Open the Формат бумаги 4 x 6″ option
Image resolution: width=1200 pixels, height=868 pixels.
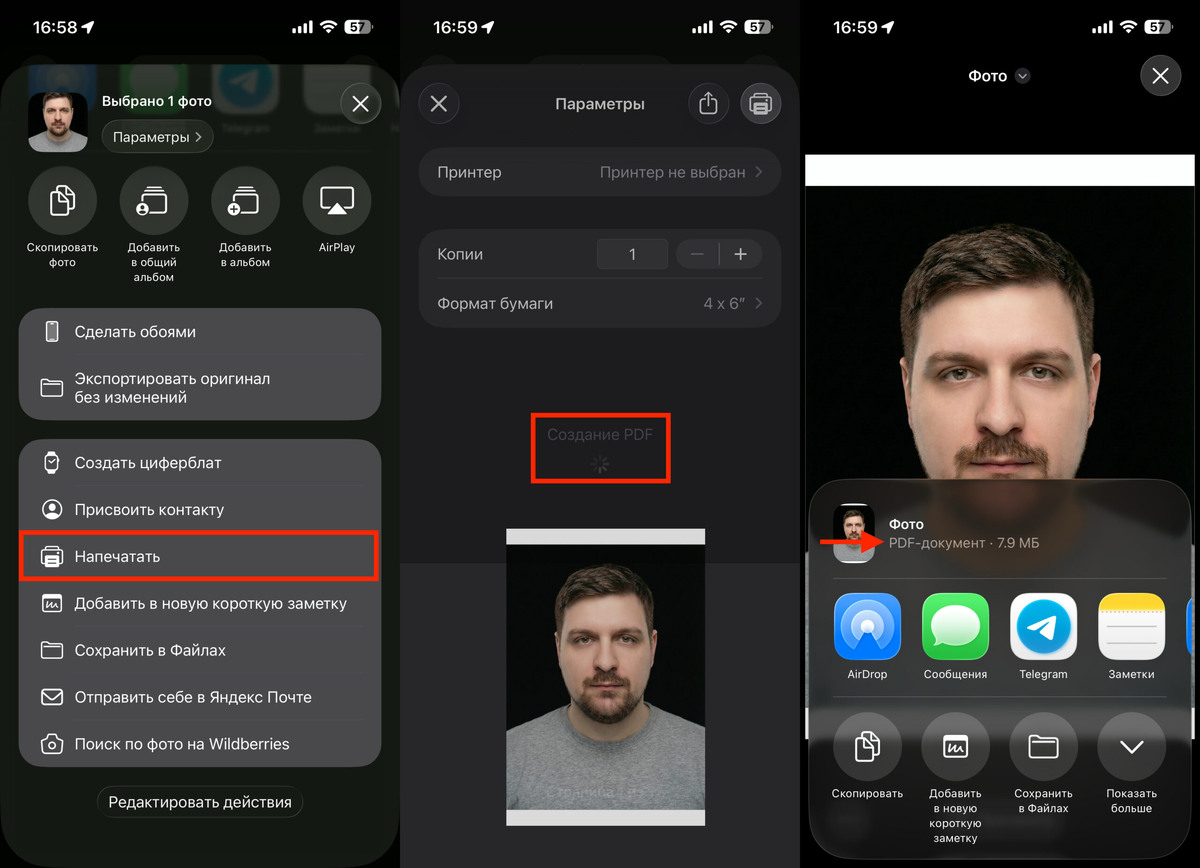click(x=599, y=303)
